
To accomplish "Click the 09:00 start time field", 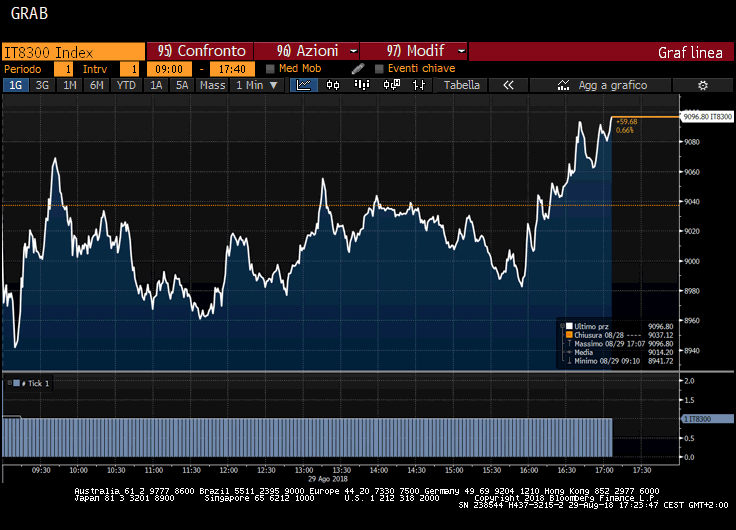I will 170,69.
